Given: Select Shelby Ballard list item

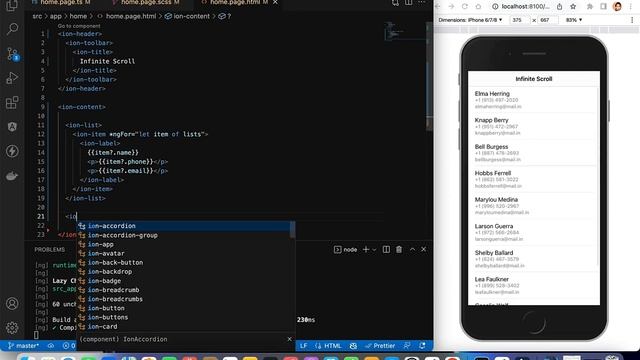Looking at the screenshot, I should 534,259.
